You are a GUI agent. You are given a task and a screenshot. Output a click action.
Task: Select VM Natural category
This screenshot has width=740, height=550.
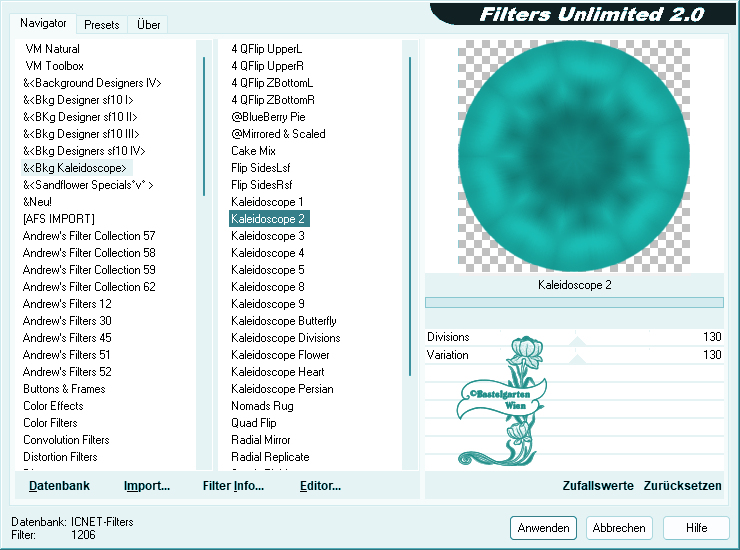[x=52, y=49]
